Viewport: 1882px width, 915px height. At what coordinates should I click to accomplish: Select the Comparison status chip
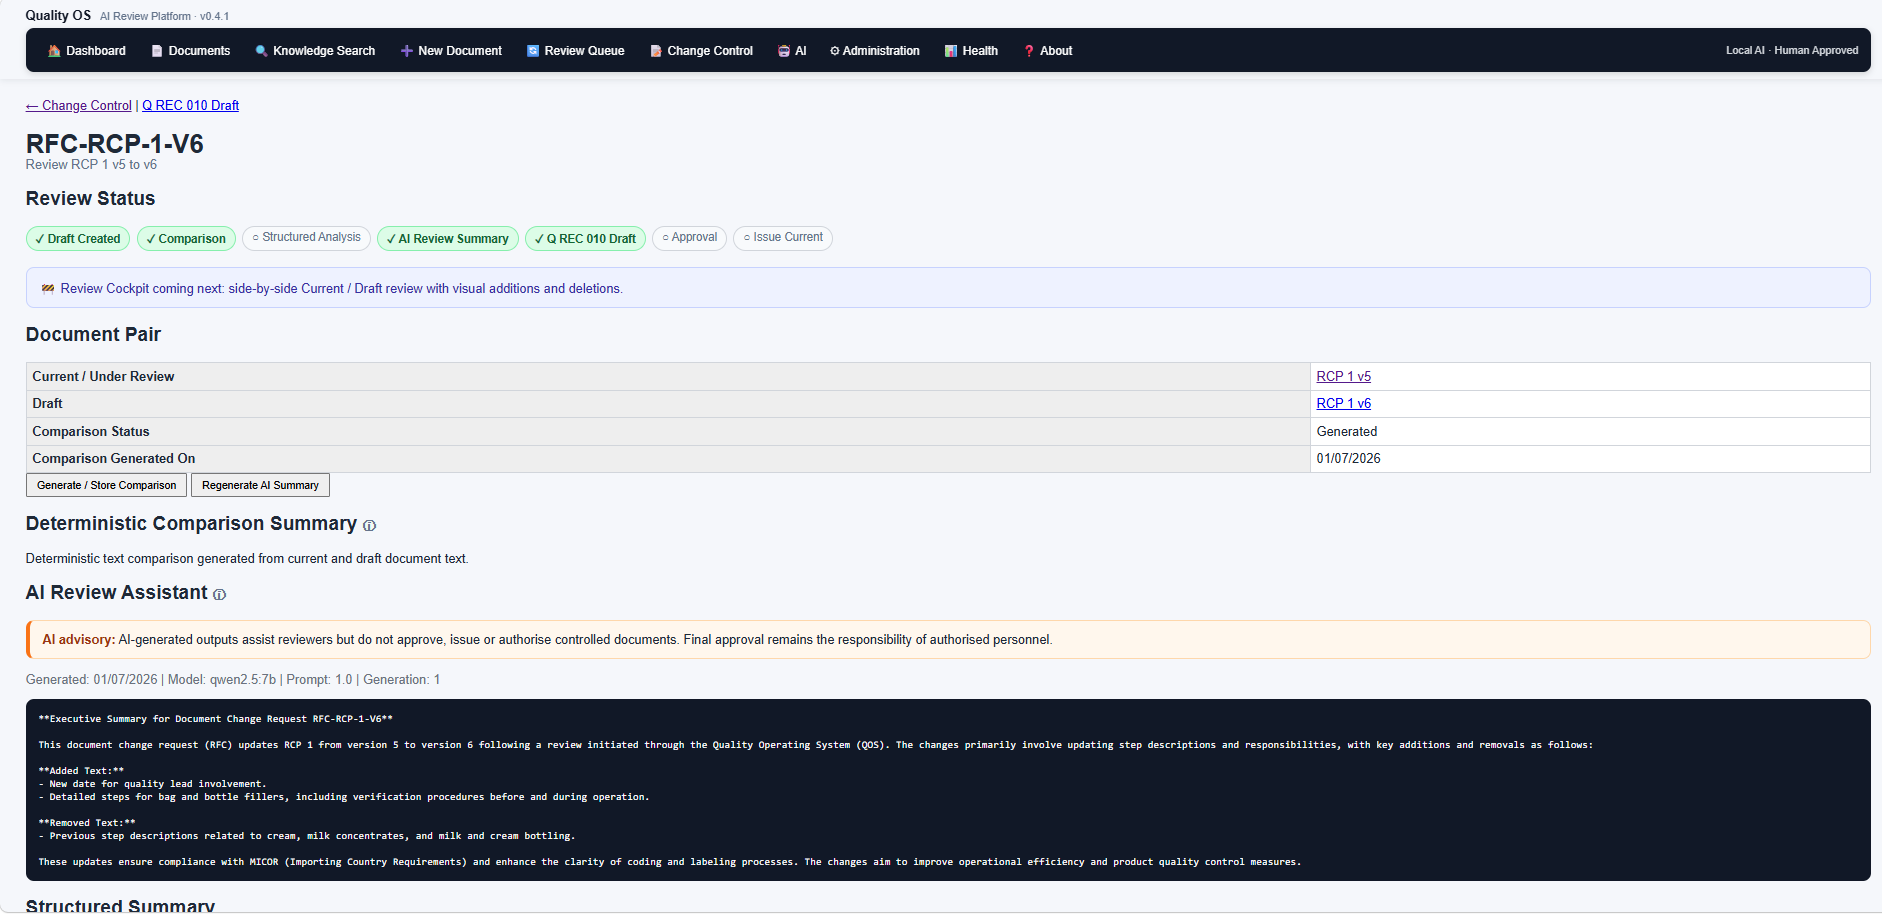(x=186, y=239)
